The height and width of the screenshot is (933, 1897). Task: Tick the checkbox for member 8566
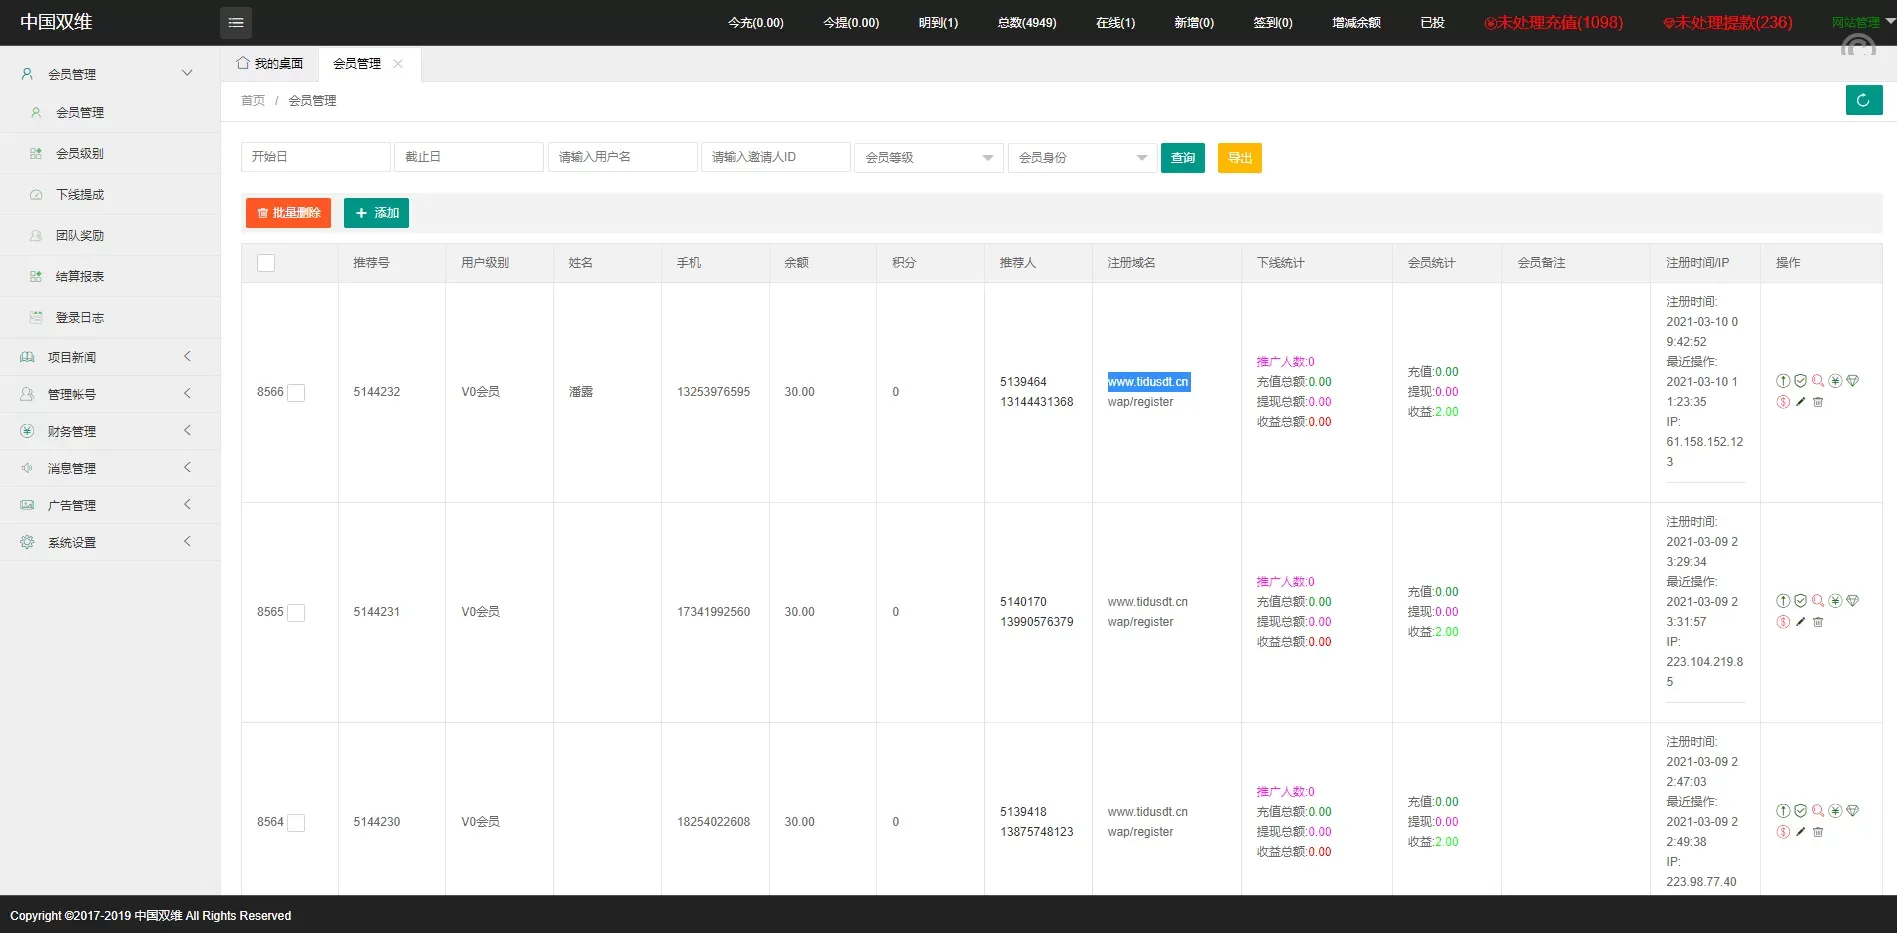tap(296, 393)
